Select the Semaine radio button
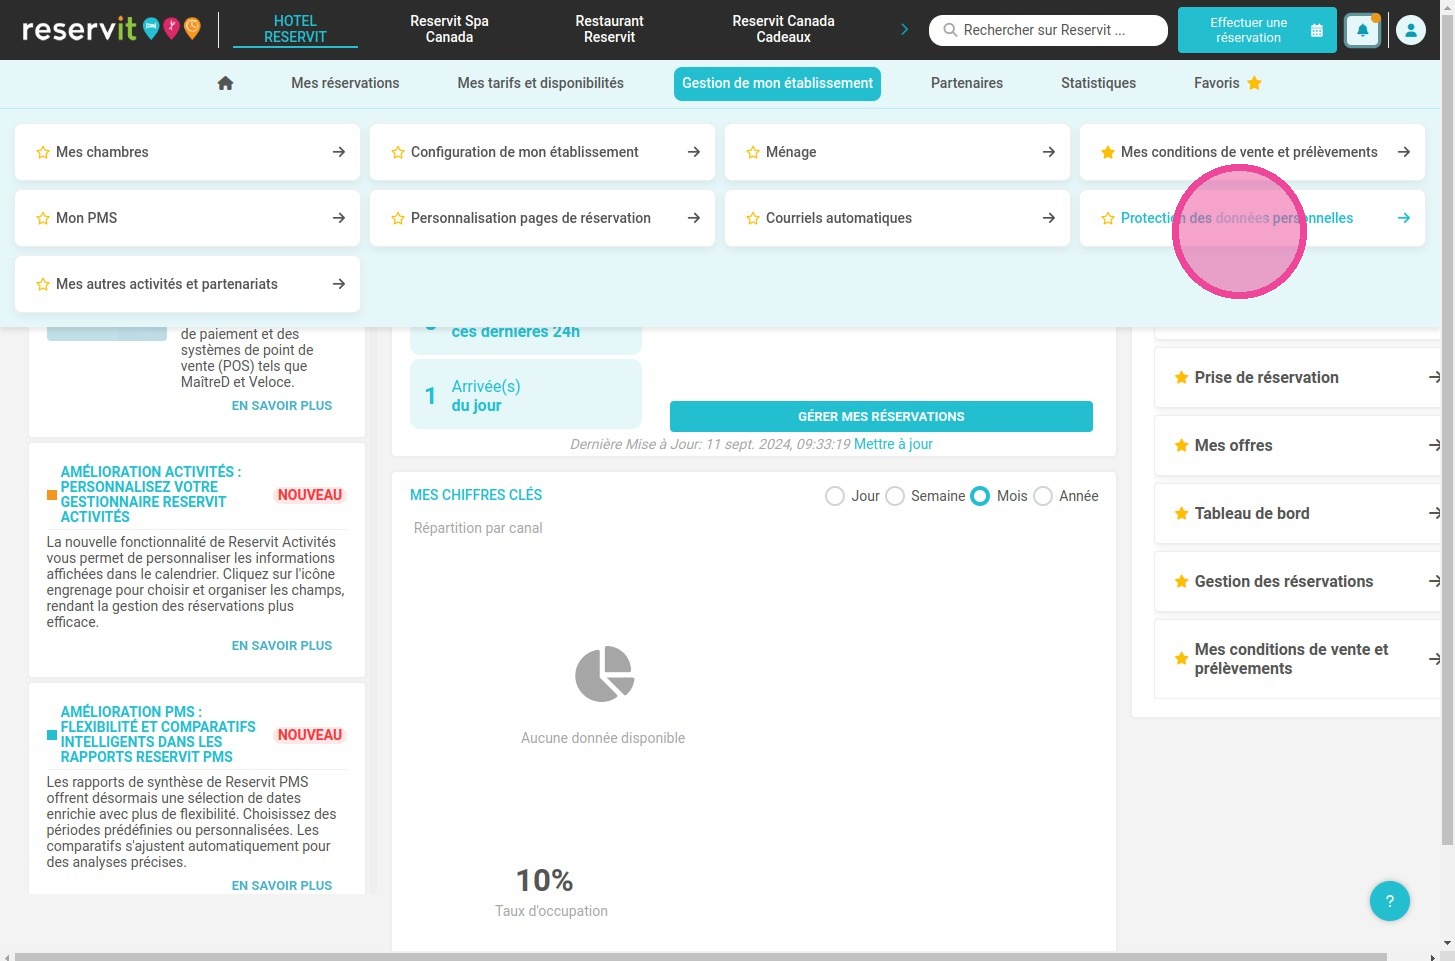Screen dimensions: 1455x961 pos(895,496)
